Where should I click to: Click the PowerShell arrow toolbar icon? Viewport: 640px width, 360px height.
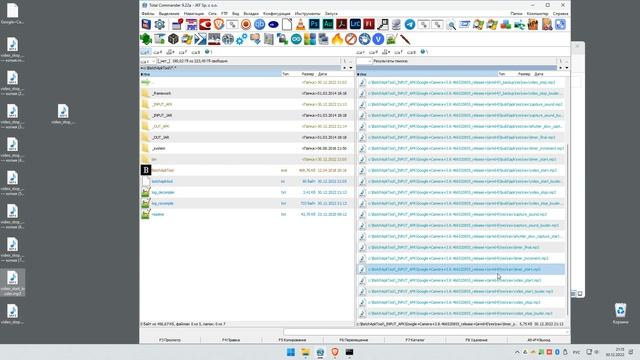click(200, 39)
